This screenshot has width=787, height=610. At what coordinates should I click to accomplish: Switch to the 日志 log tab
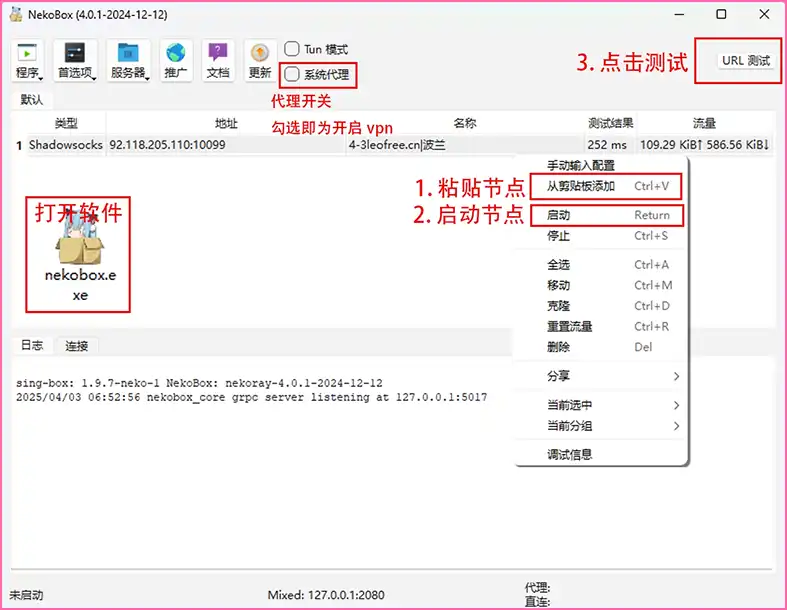[32, 345]
